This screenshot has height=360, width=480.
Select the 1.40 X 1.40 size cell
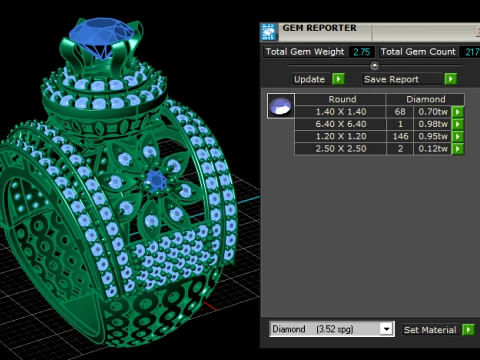pos(340,112)
